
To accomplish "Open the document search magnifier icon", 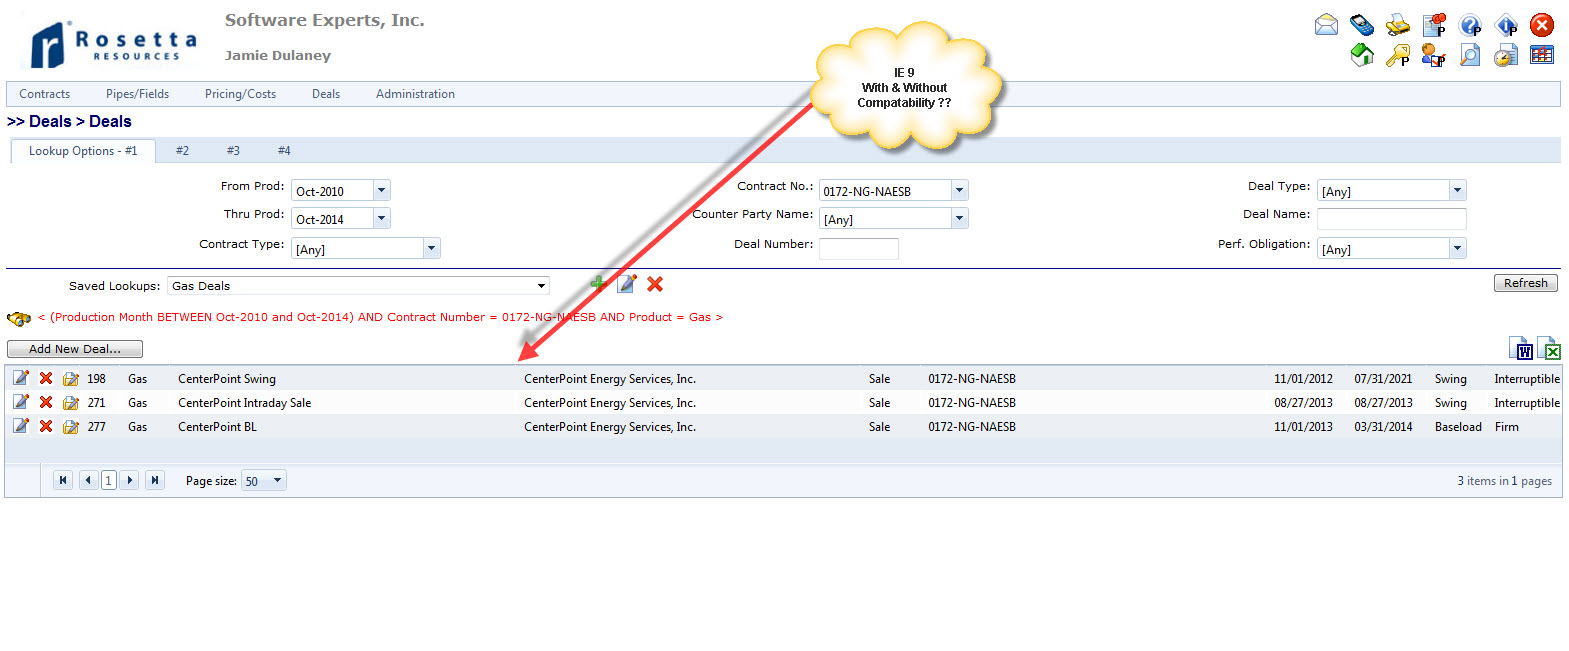I will 1470,55.
